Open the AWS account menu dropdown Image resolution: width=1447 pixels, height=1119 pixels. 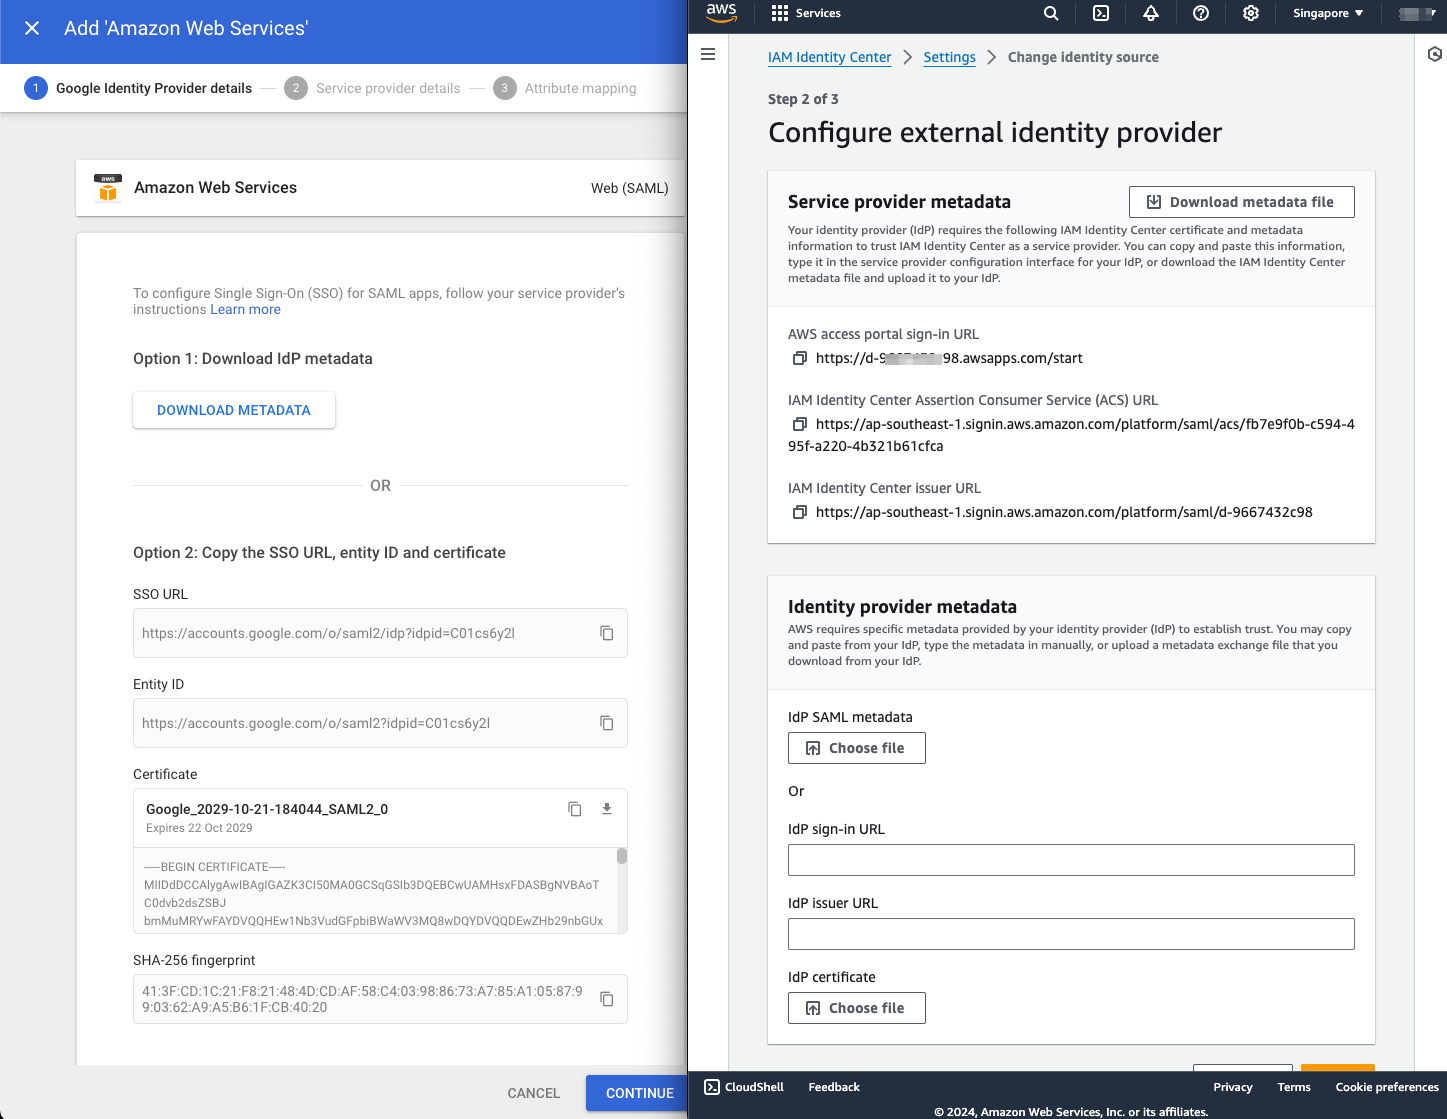1418,13
